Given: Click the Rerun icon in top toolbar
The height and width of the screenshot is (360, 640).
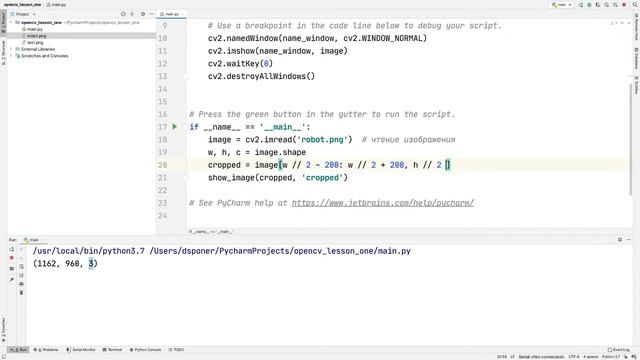Looking at the screenshot, I should pos(581,5).
